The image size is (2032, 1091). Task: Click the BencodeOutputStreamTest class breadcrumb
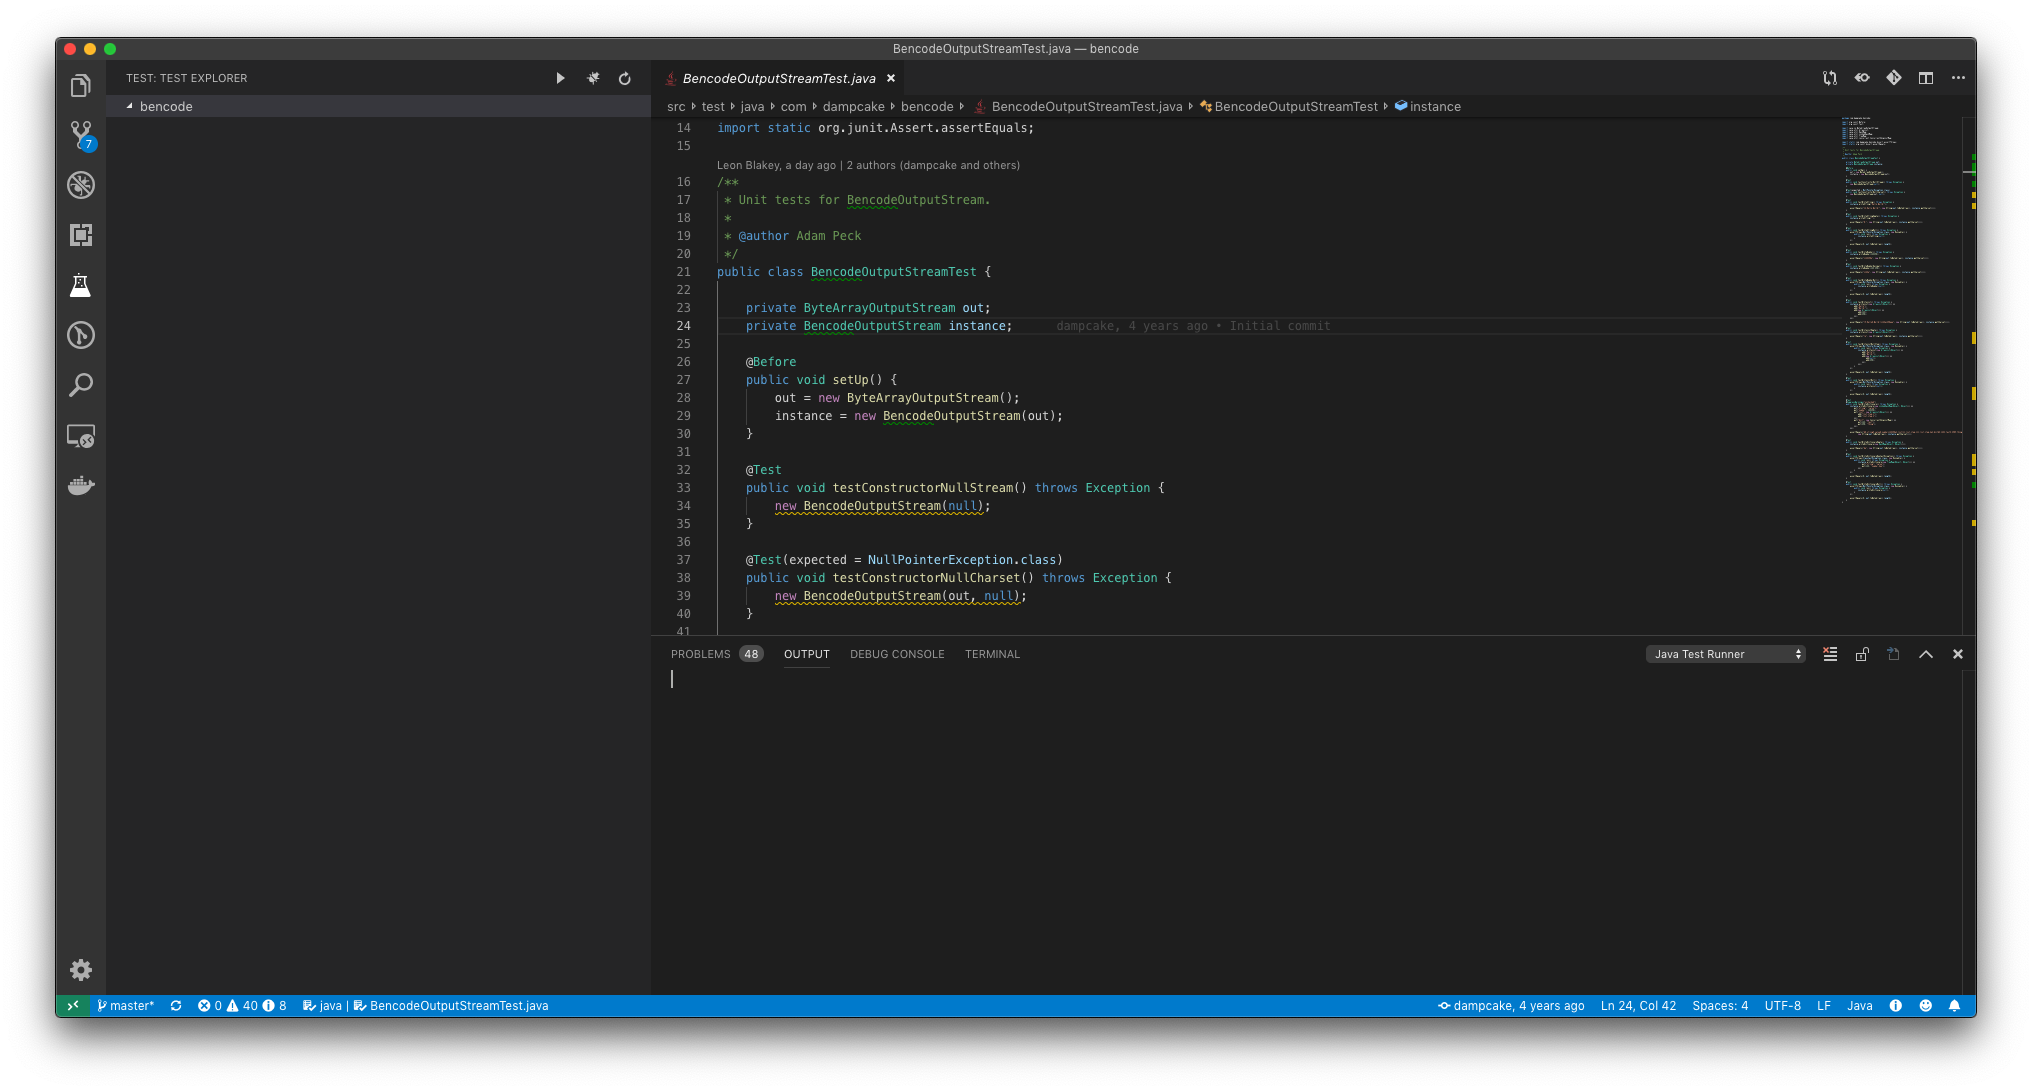pyautogui.click(x=1288, y=107)
